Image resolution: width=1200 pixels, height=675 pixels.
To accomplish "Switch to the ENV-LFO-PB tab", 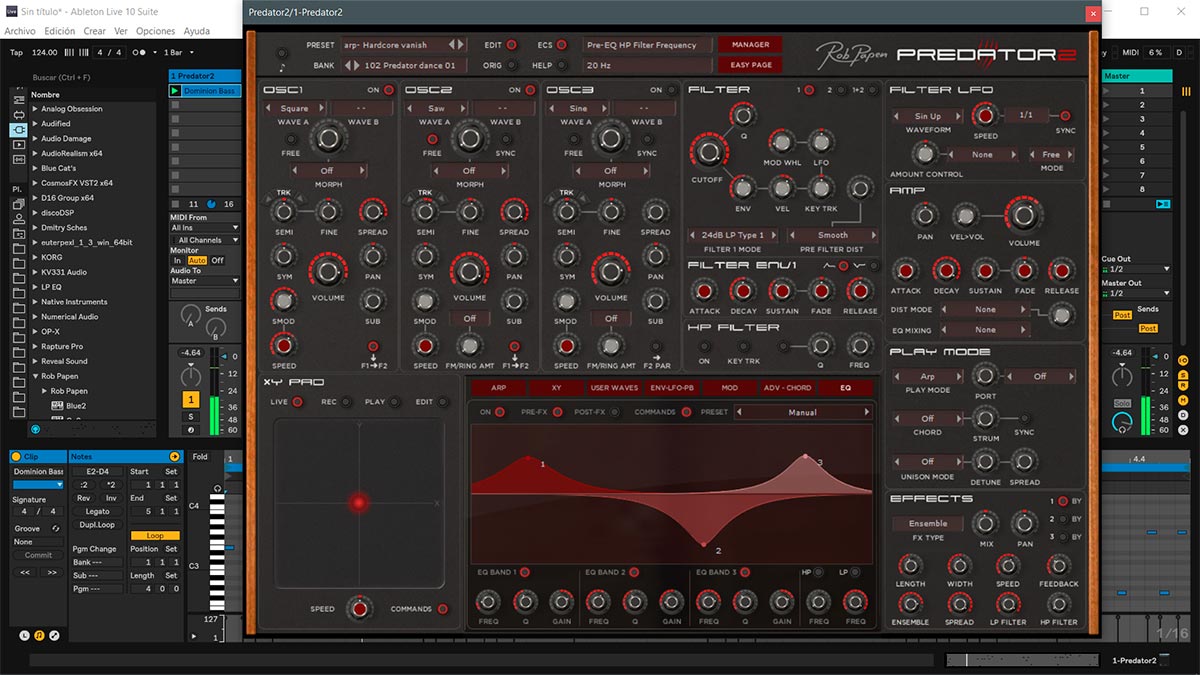I will (x=672, y=387).
